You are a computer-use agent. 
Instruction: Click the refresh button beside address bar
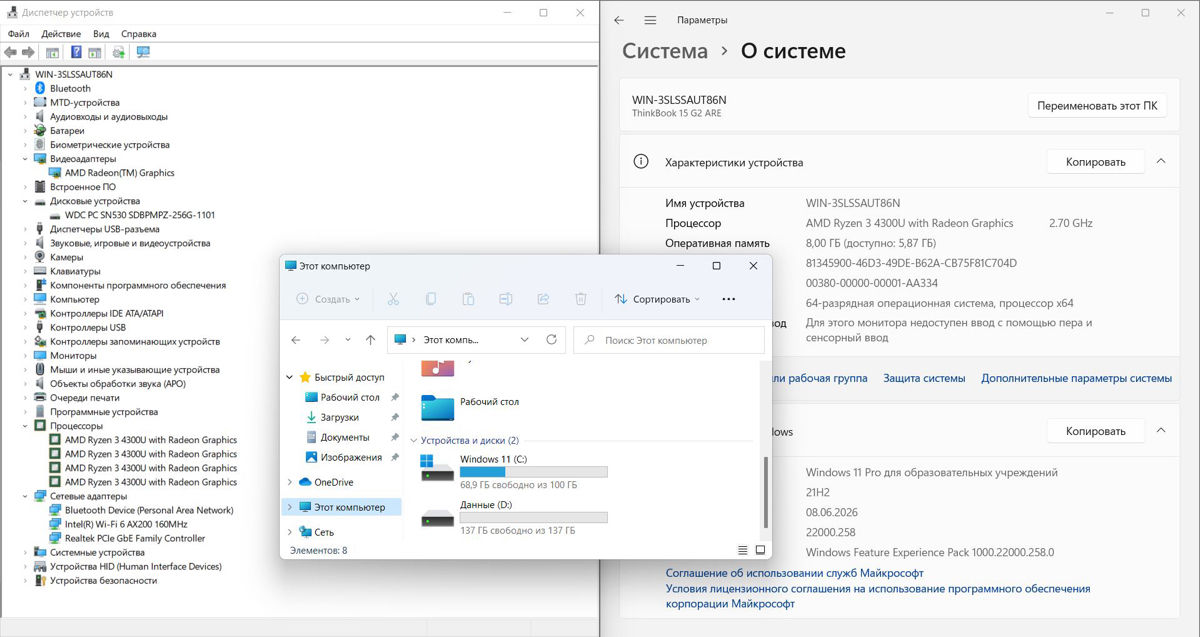552,340
